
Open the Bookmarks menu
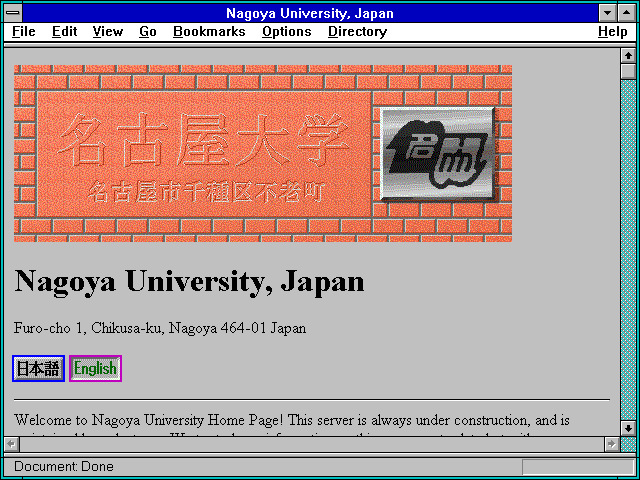coord(209,32)
